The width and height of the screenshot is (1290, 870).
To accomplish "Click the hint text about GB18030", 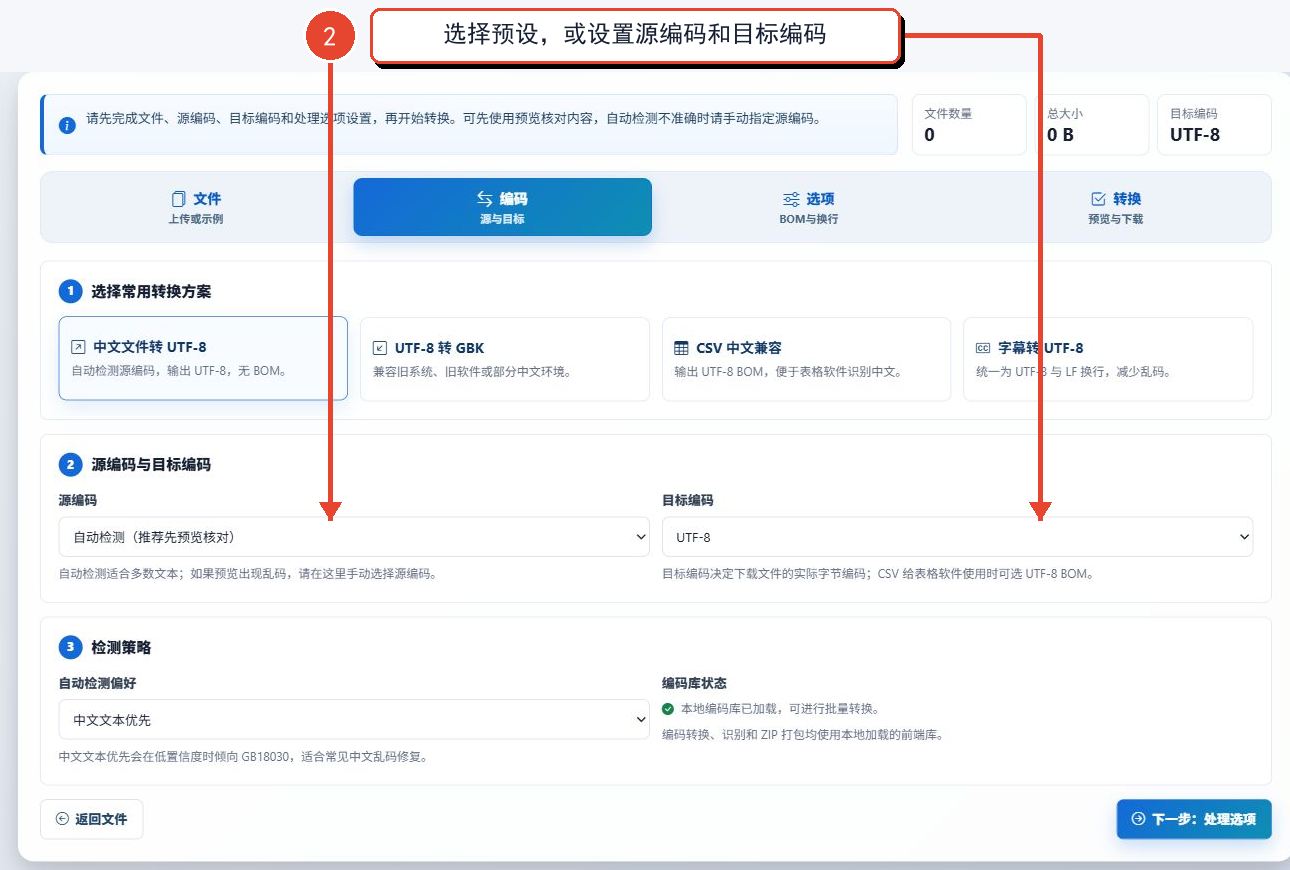I will pyautogui.click(x=243, y=757).
